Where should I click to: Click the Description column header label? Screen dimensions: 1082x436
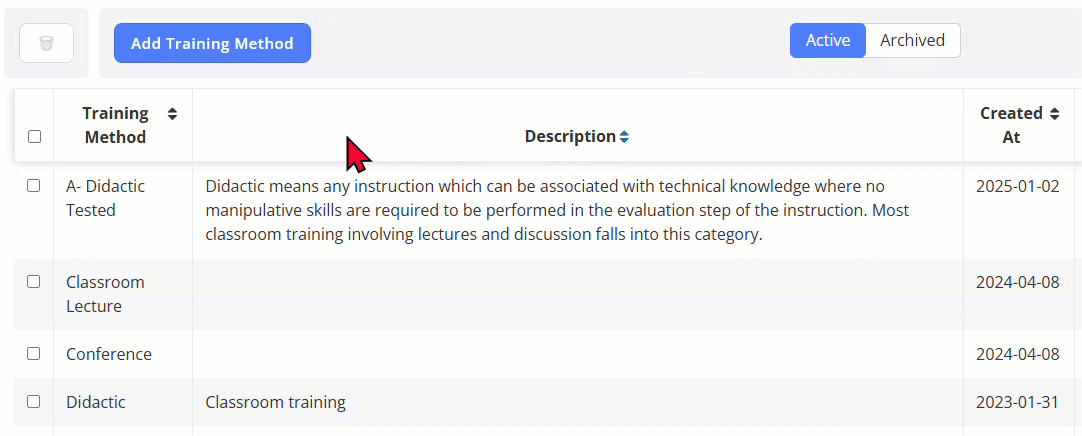(x=570, y=137)
